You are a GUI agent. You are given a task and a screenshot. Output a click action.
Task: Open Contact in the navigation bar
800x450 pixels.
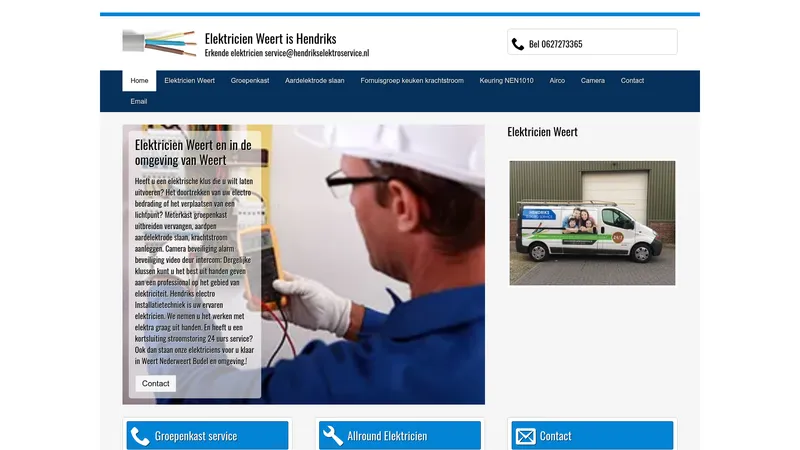[x=632, y=81]
